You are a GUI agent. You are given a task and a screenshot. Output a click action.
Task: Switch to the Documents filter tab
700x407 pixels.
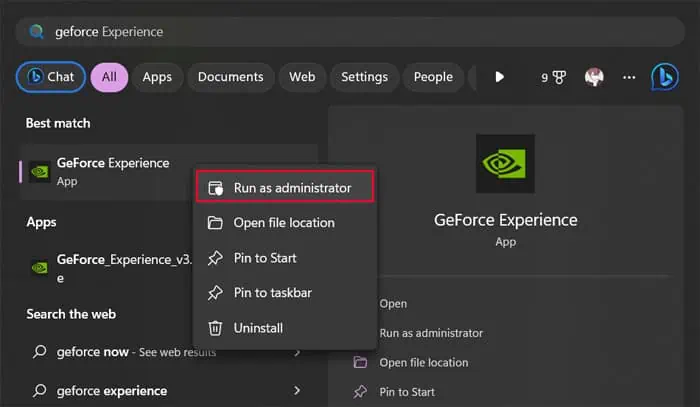click(x=231, y=77)
